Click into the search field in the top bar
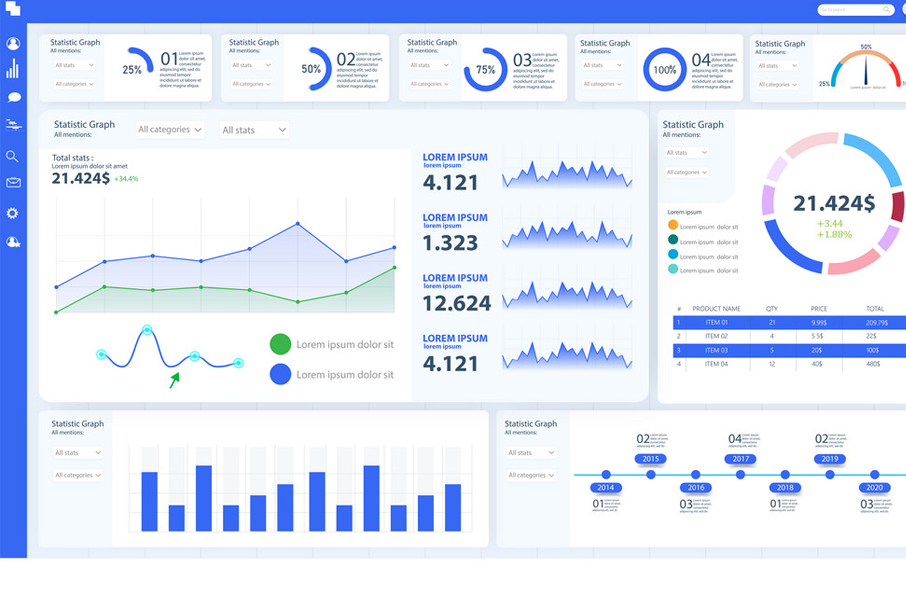The width and height of the screenshot is (906, 601). [x=855, y=10]
